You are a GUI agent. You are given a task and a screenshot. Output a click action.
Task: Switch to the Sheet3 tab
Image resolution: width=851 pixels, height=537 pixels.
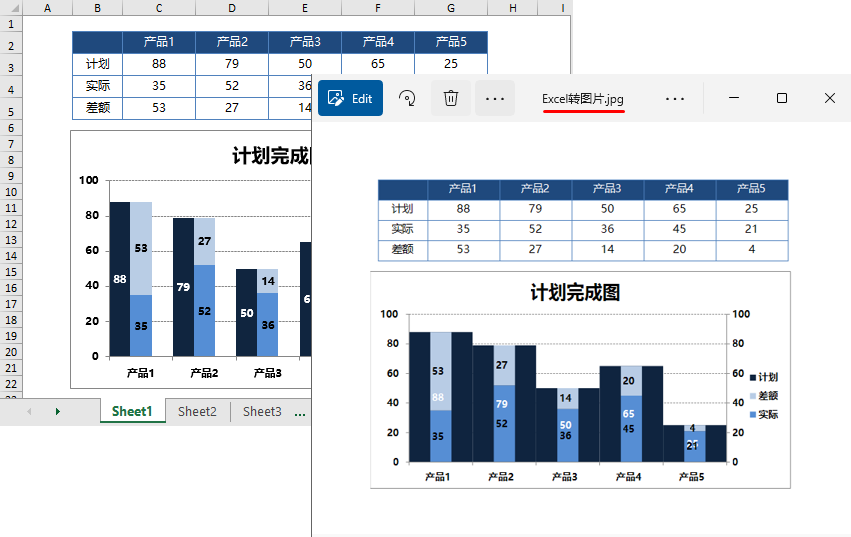(x=262, y=412)
